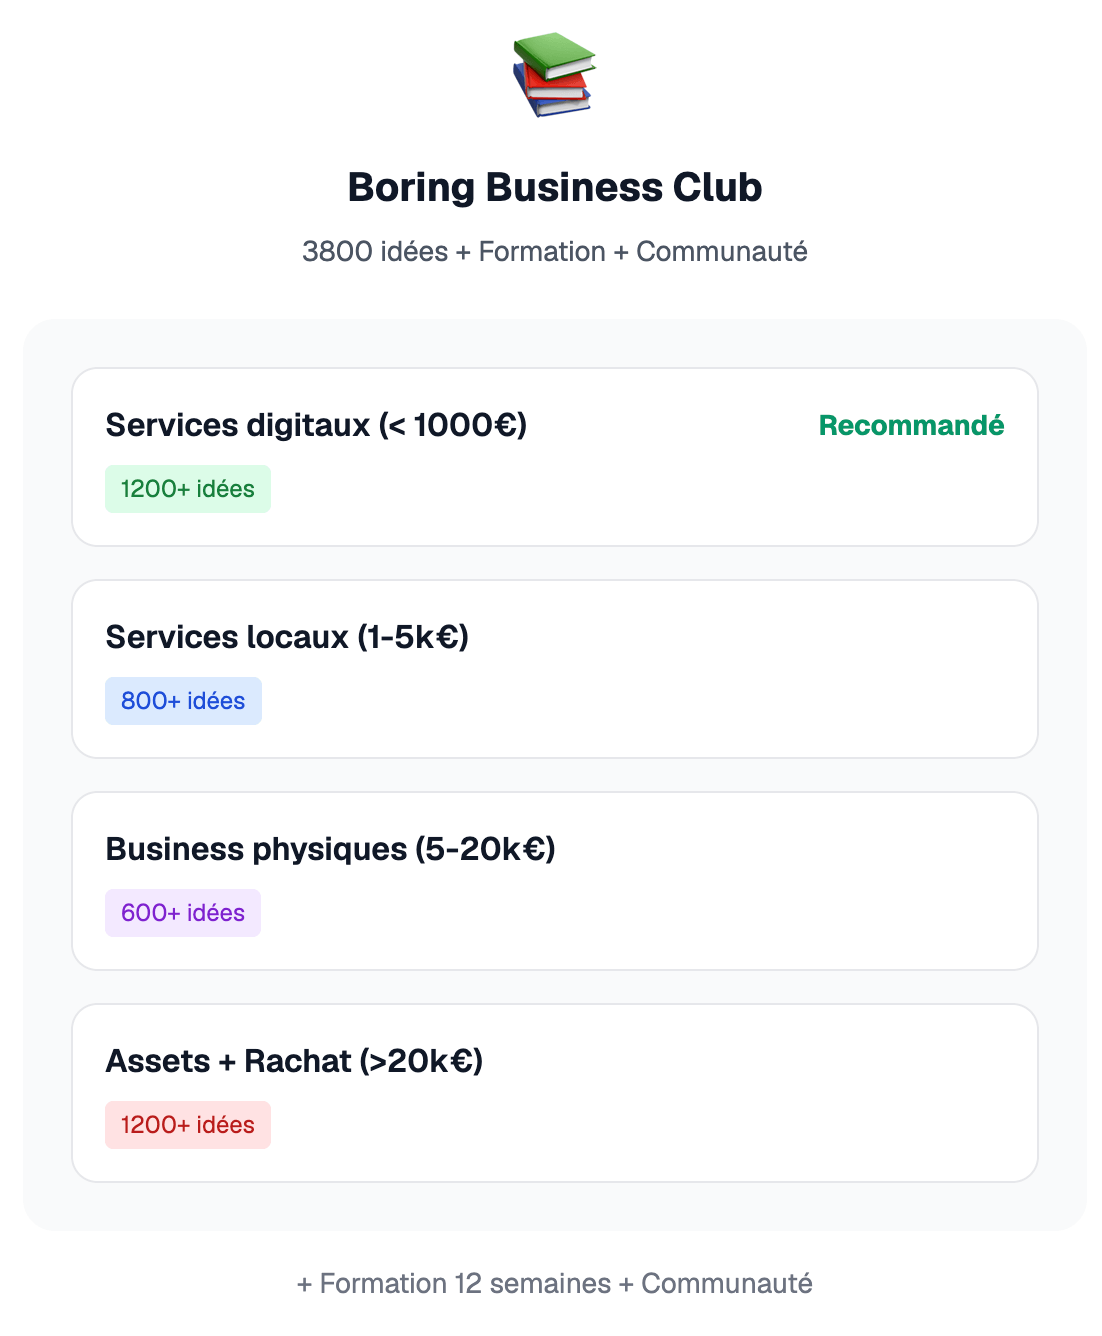This screenshot has width=1102, height=1336.
Task: Click the Services digitaux (< 1000€) title
Action: click(316, 425)
